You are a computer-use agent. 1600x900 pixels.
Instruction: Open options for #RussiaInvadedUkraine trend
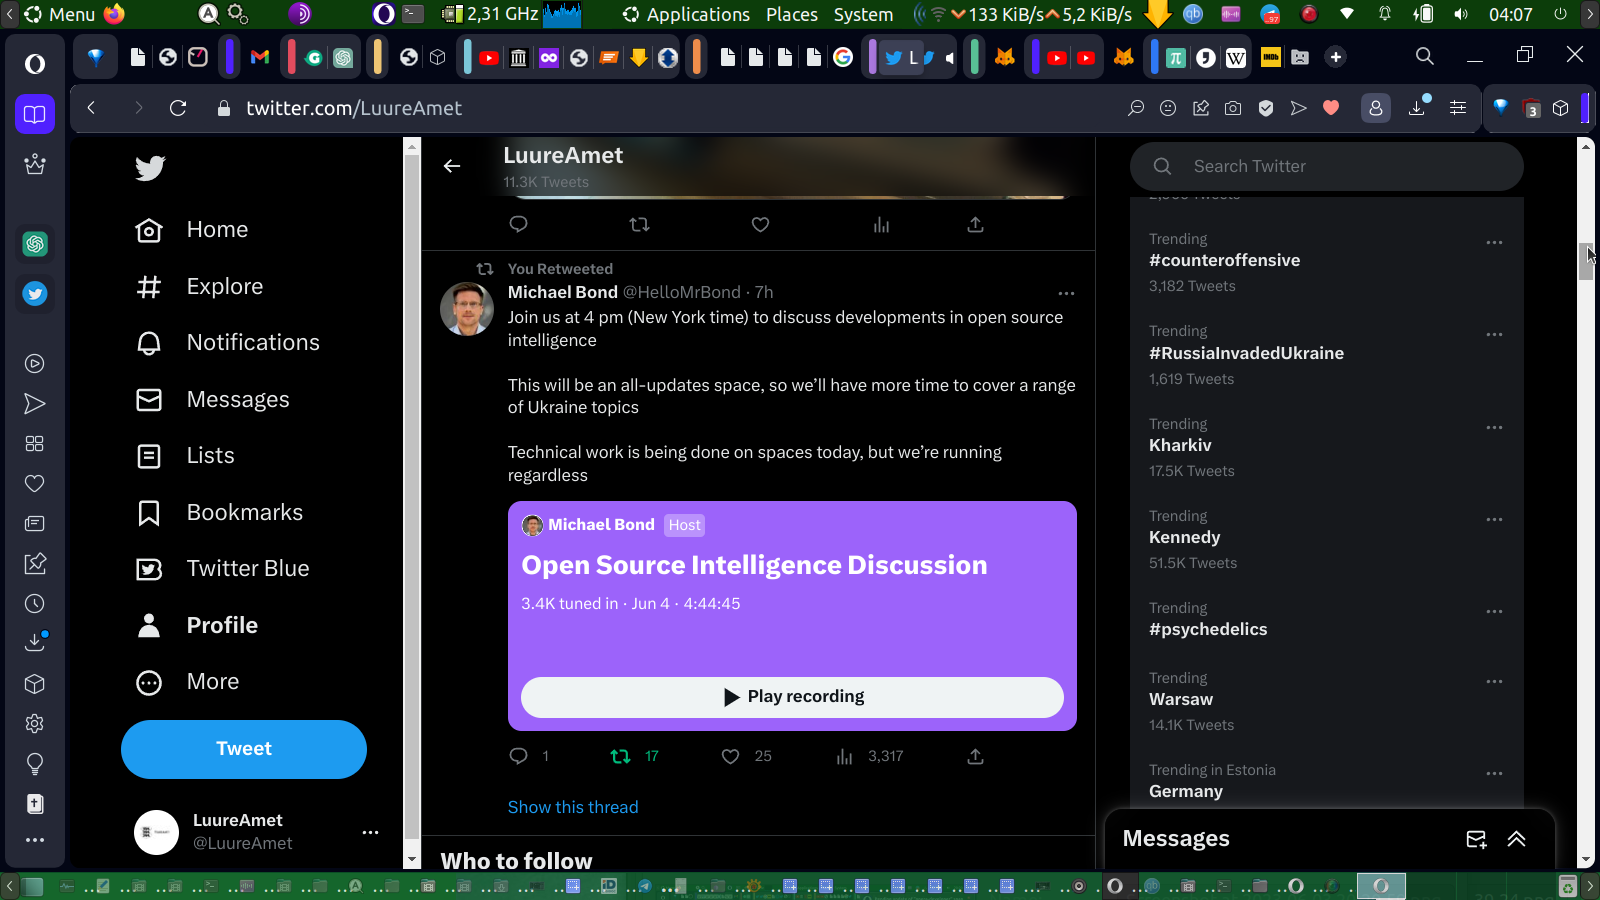1494,334
